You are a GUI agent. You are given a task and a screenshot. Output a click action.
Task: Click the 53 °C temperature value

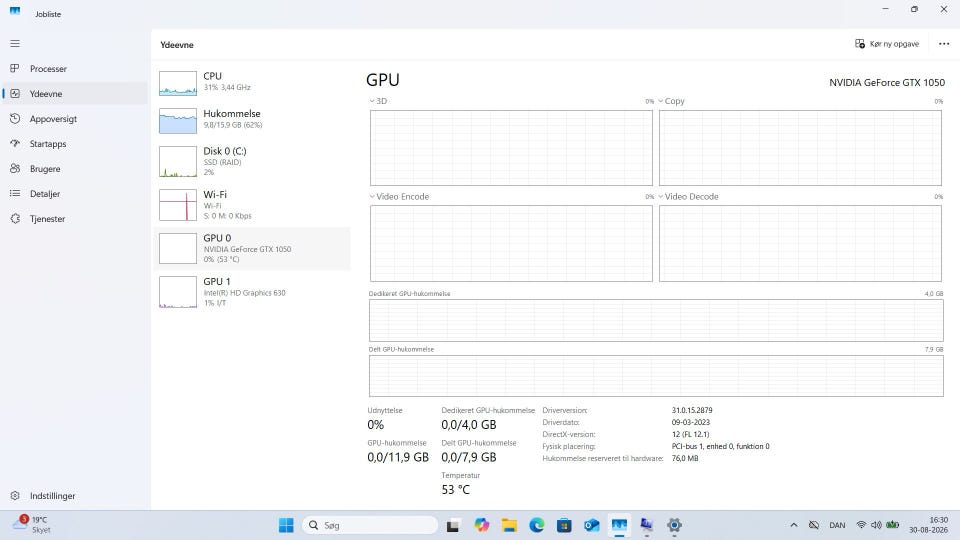pos(456,490)
